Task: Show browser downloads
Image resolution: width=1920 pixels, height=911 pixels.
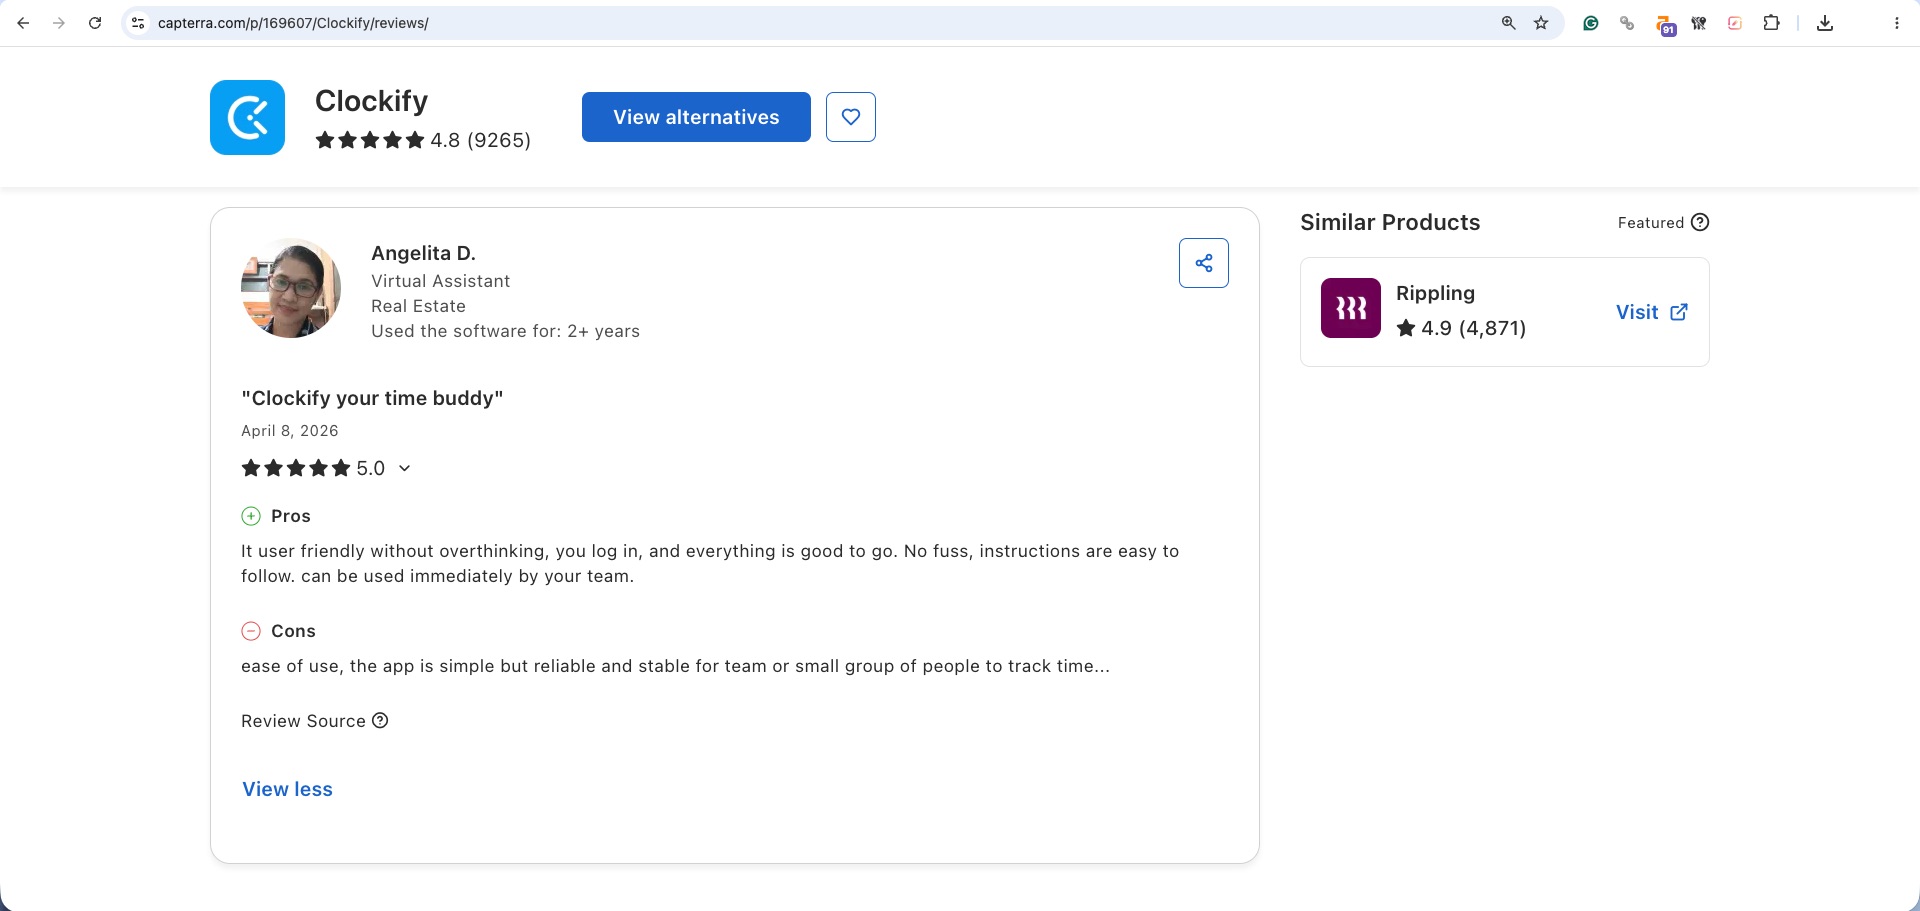Action: [x=1825, y=23]
